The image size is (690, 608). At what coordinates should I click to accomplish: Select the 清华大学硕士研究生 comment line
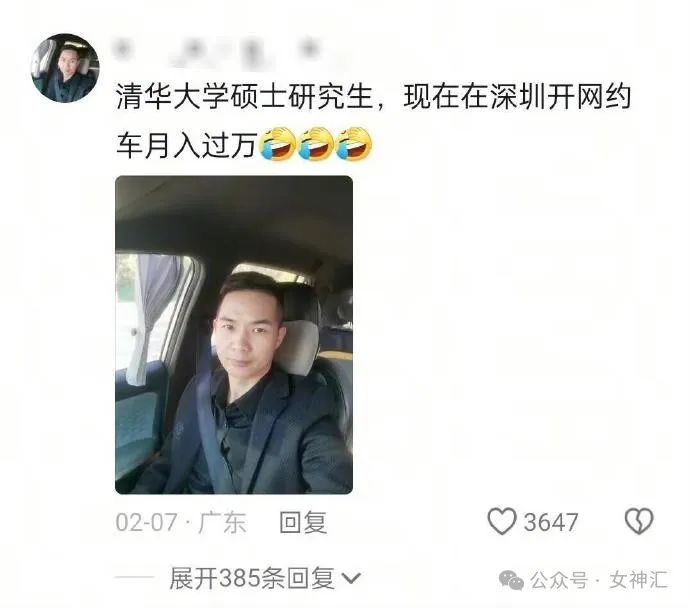click(374, 96)
